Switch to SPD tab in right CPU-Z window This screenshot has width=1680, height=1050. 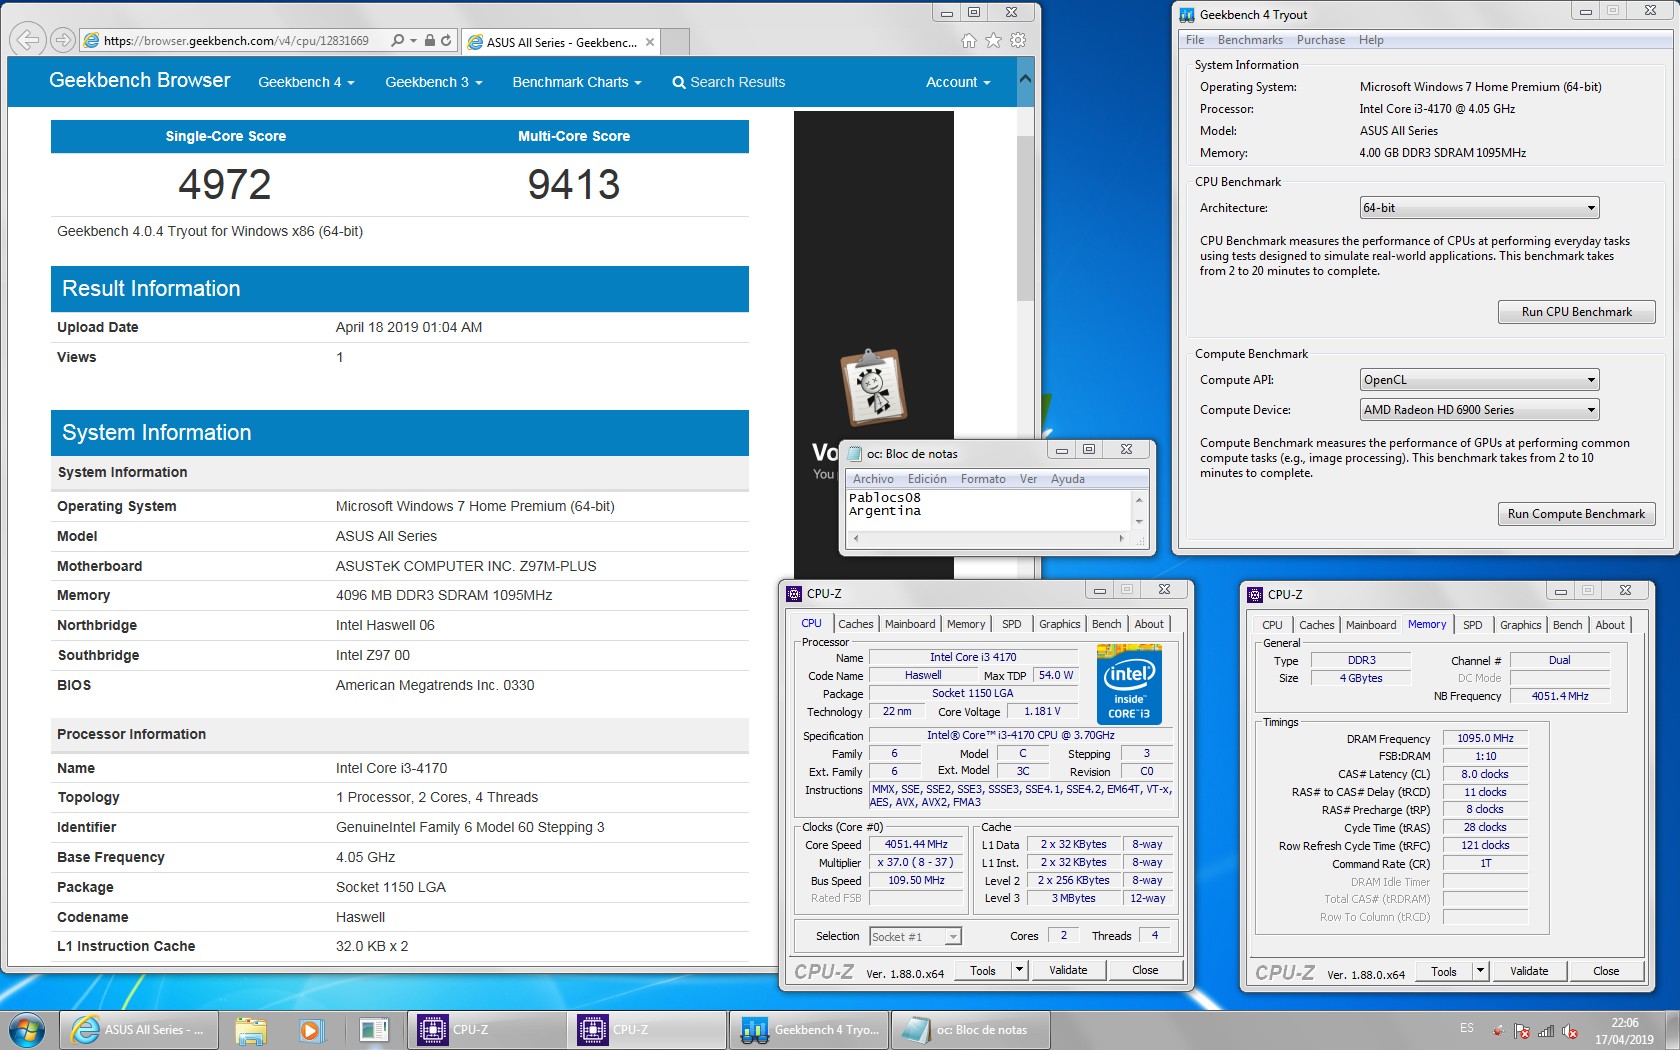(x=1472, y=625)
